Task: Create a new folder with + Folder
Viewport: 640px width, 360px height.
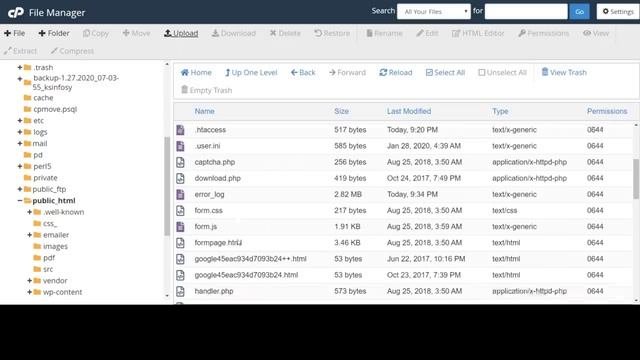Action: [x=54, y=33]
